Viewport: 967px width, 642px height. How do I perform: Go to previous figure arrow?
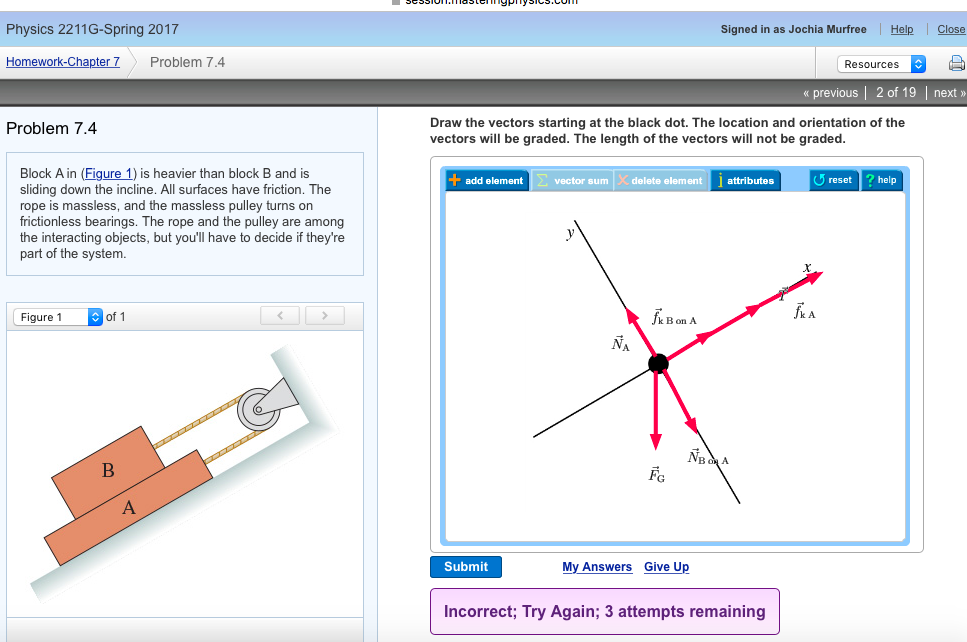[x=280, y=316]
